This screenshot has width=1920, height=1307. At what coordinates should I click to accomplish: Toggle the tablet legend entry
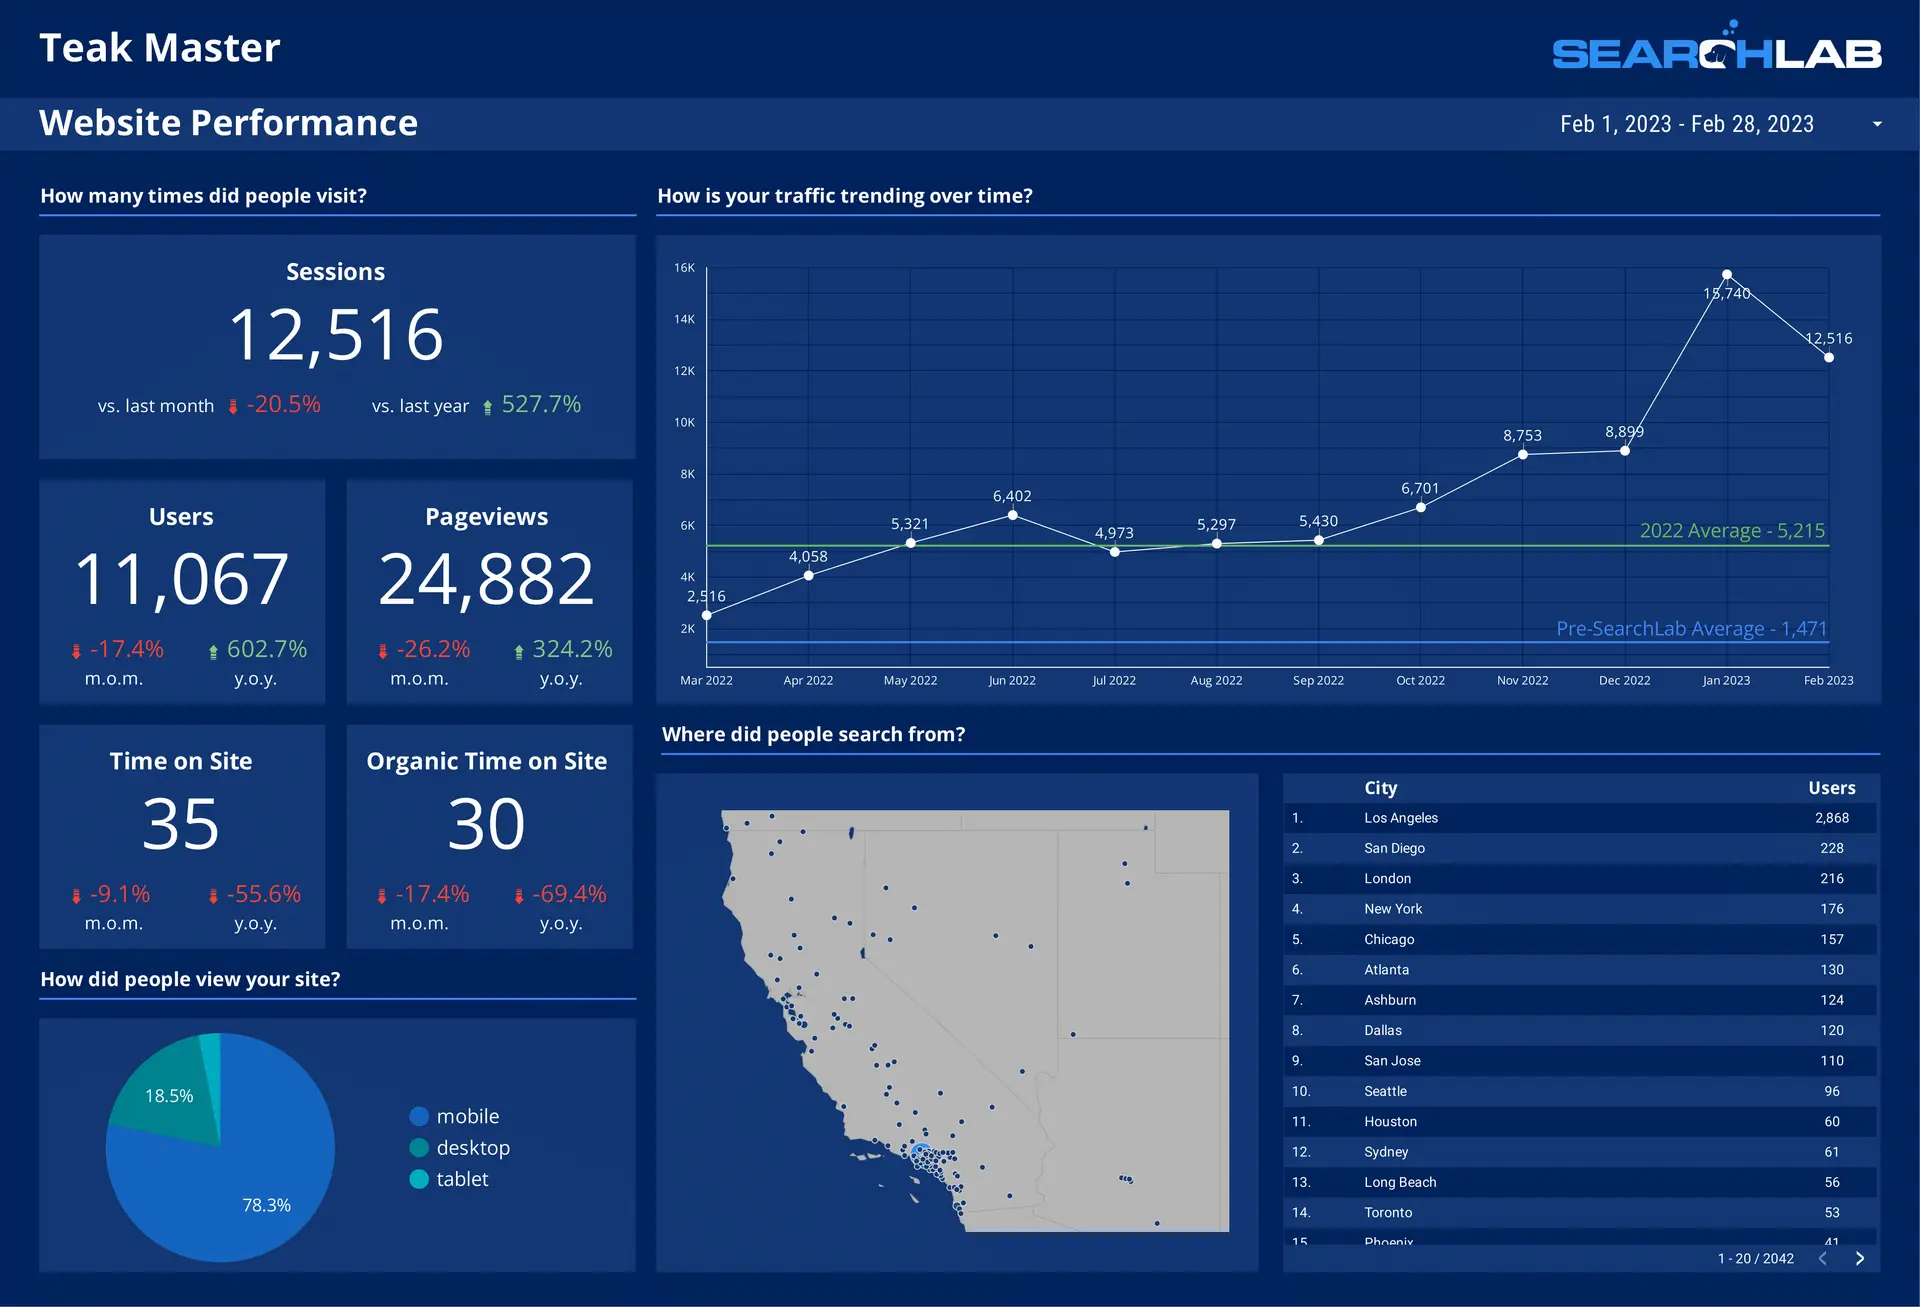(x=461, y=1179)
